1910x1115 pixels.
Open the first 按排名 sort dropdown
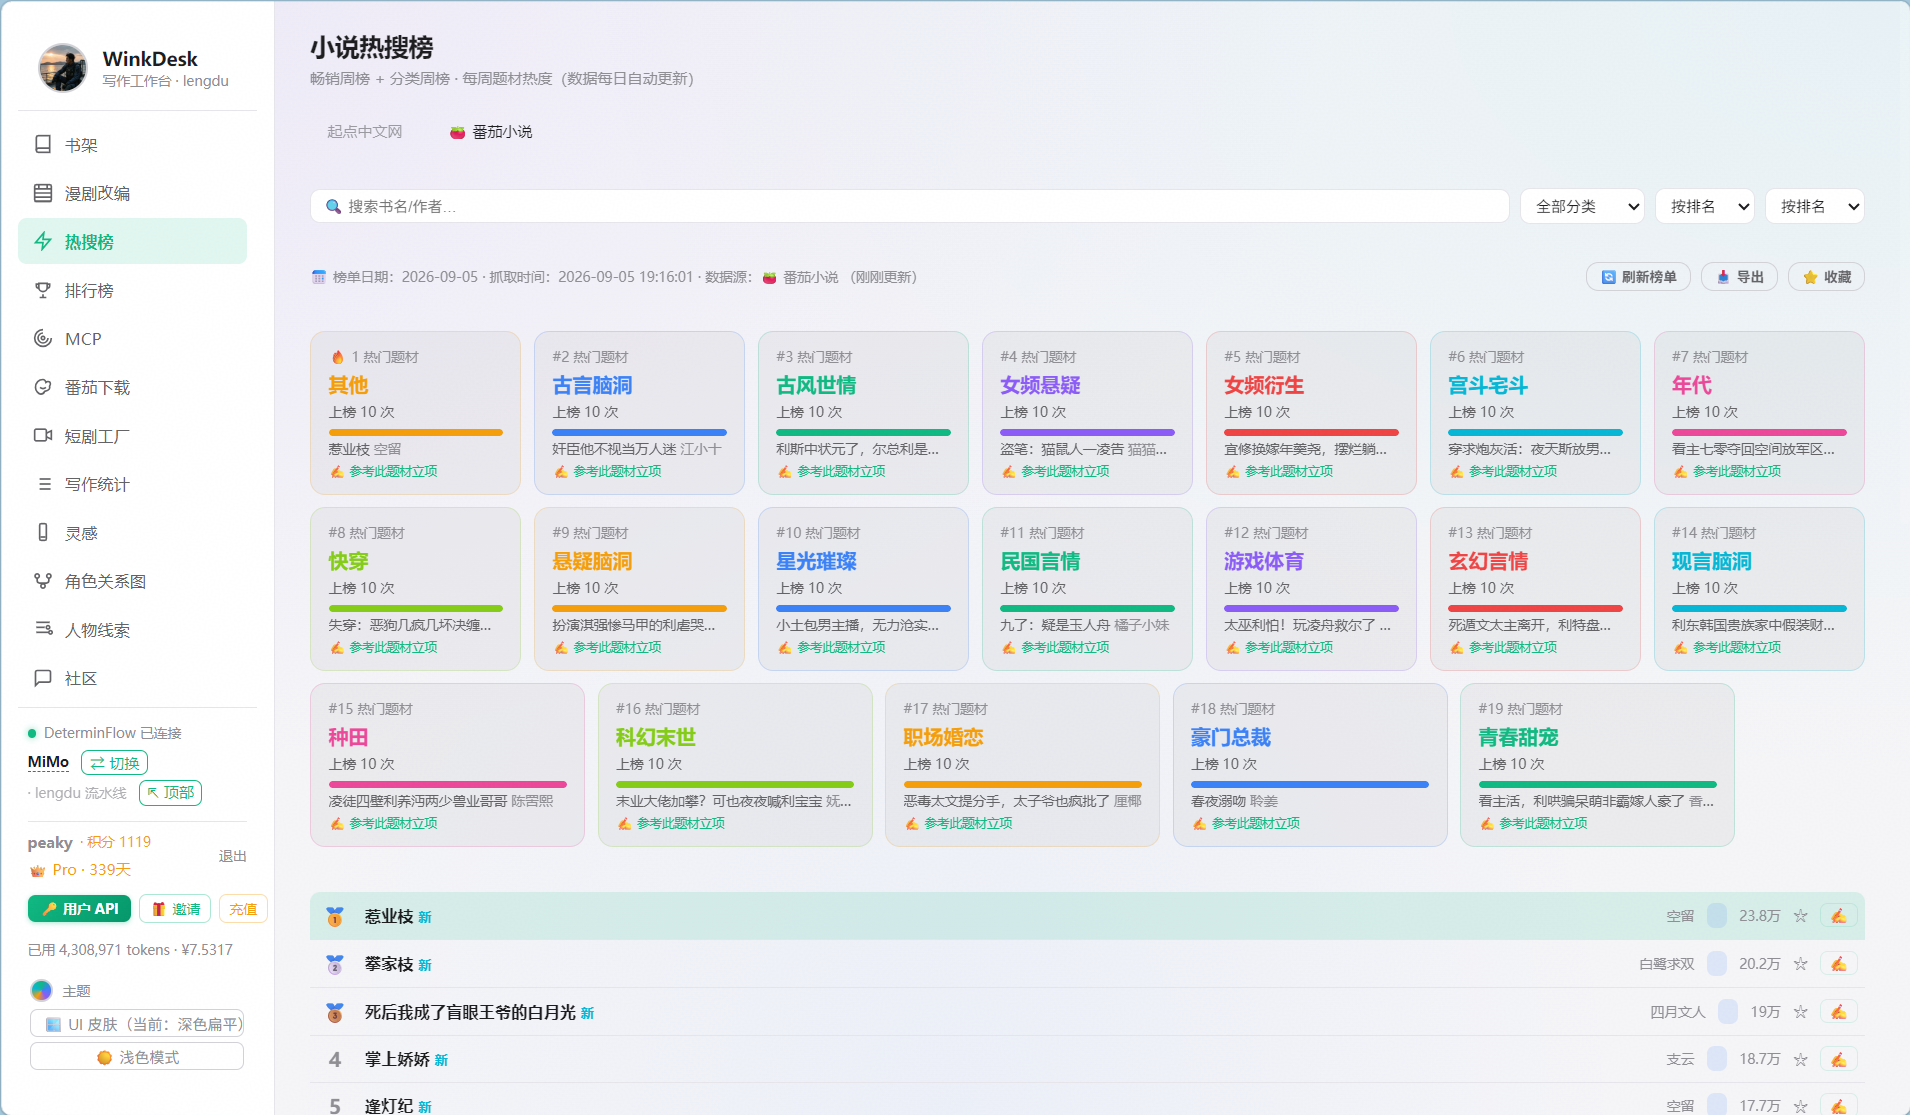[x=1705, y=206]
